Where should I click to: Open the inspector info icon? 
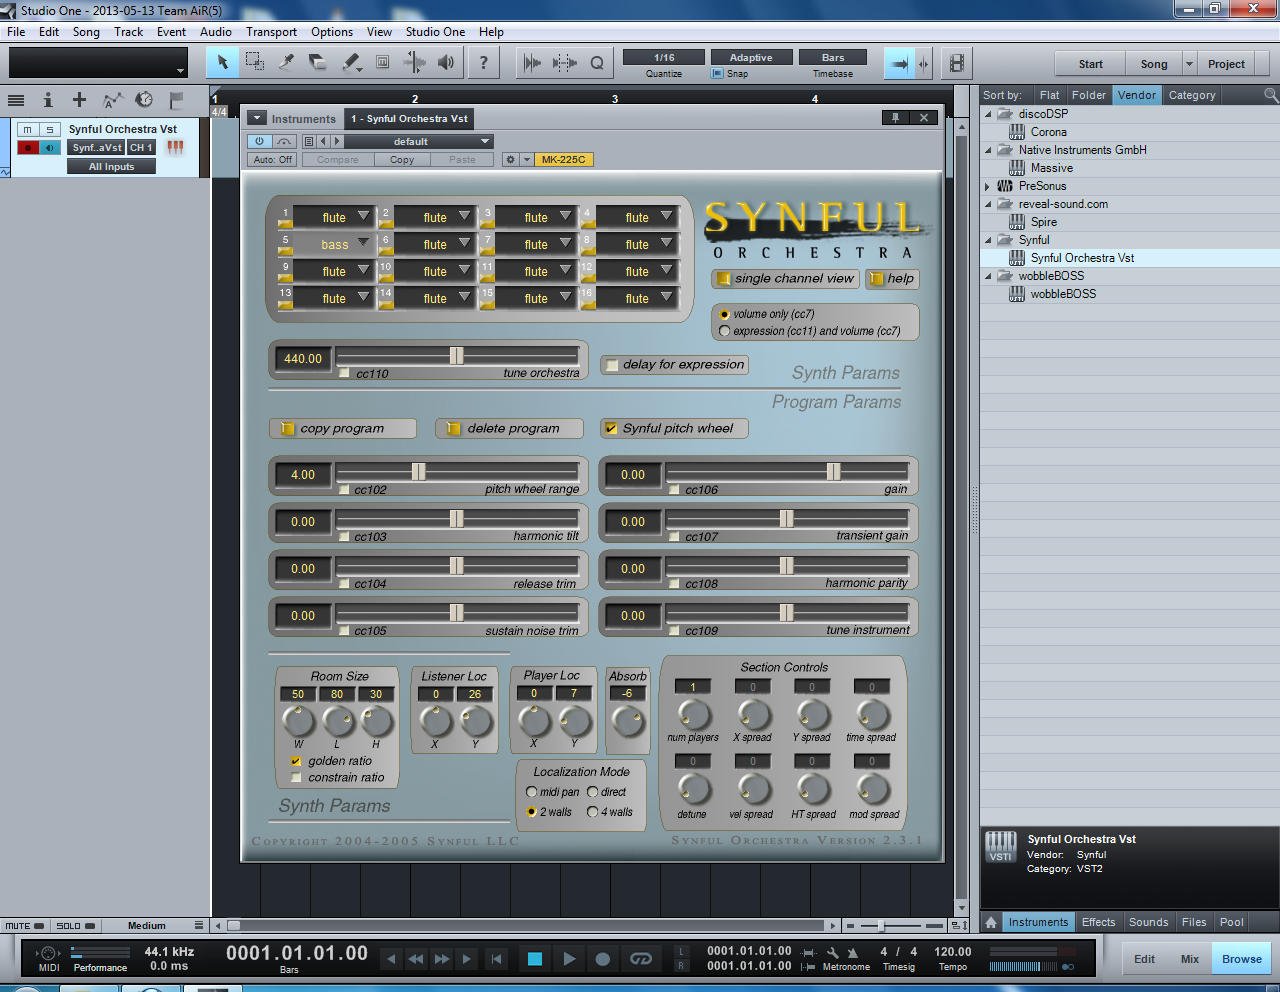[47, 100]
